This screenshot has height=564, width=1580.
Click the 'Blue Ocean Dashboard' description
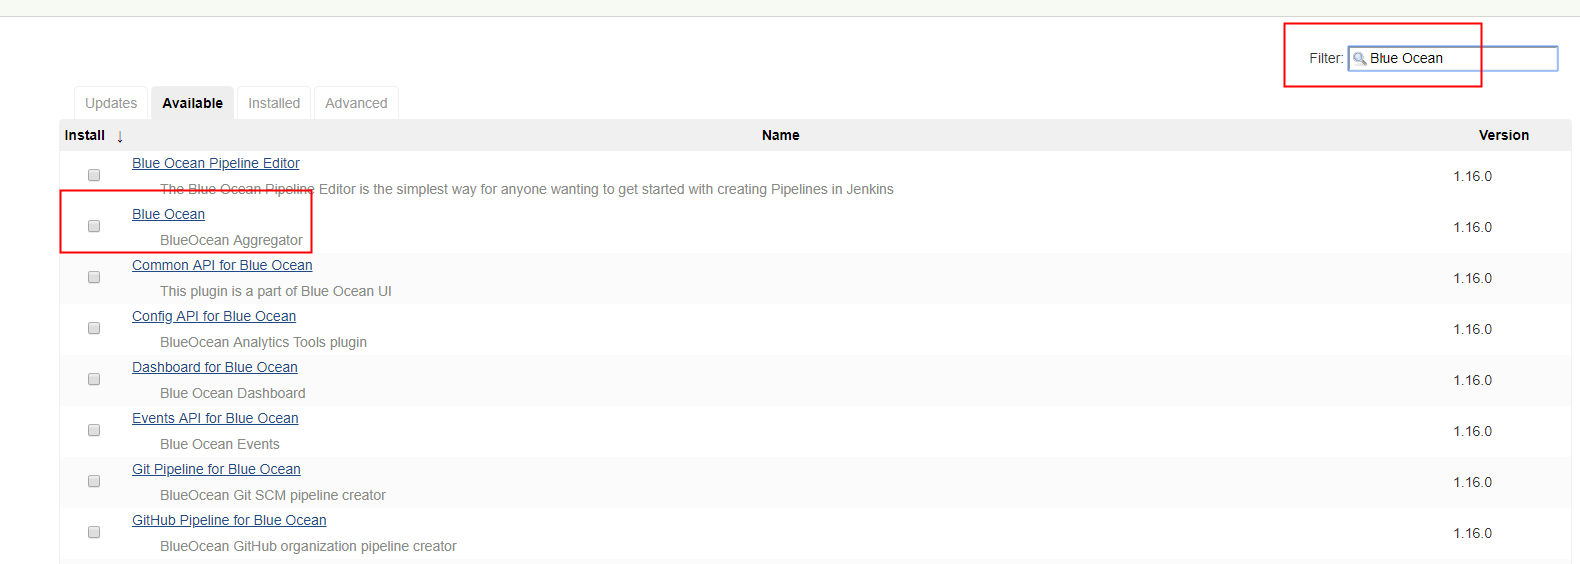pyautogui.click(x=233, y=393)
